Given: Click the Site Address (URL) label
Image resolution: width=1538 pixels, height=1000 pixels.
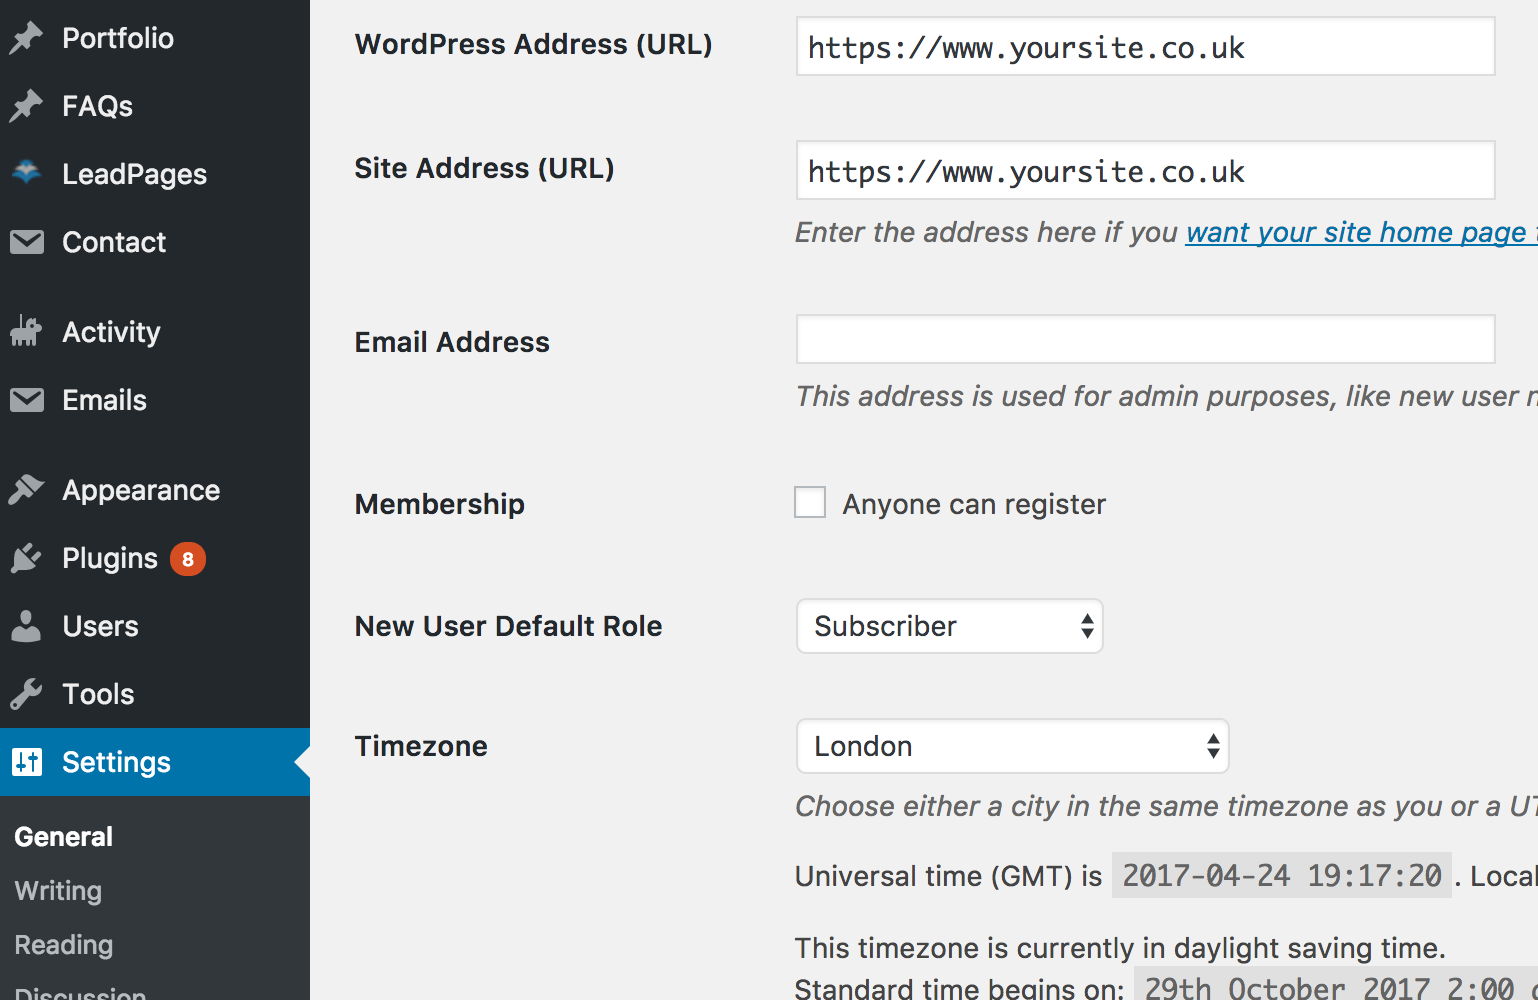Looking at the screenshot, I should pyautogui.click(x=485, y=168).
